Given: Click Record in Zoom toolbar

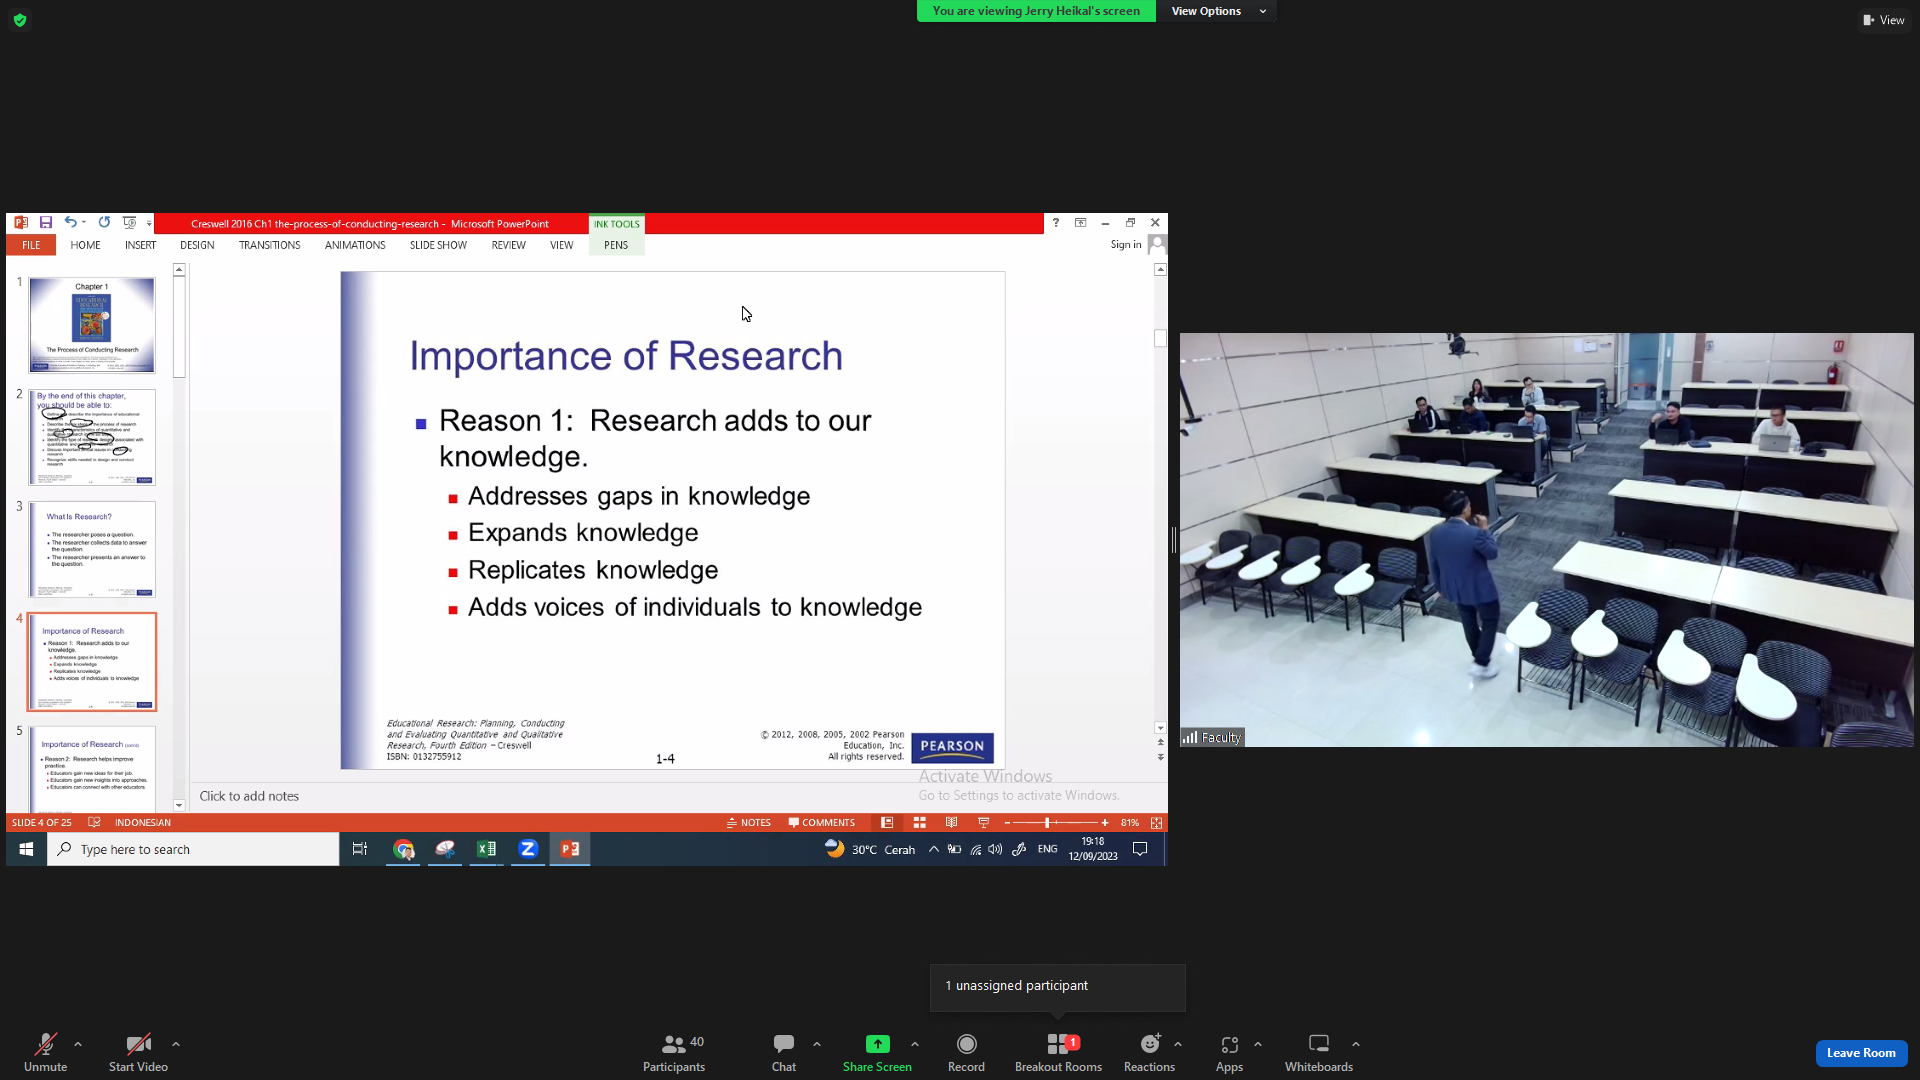Looking at the screenshot, I should [x=966, y=1053].
